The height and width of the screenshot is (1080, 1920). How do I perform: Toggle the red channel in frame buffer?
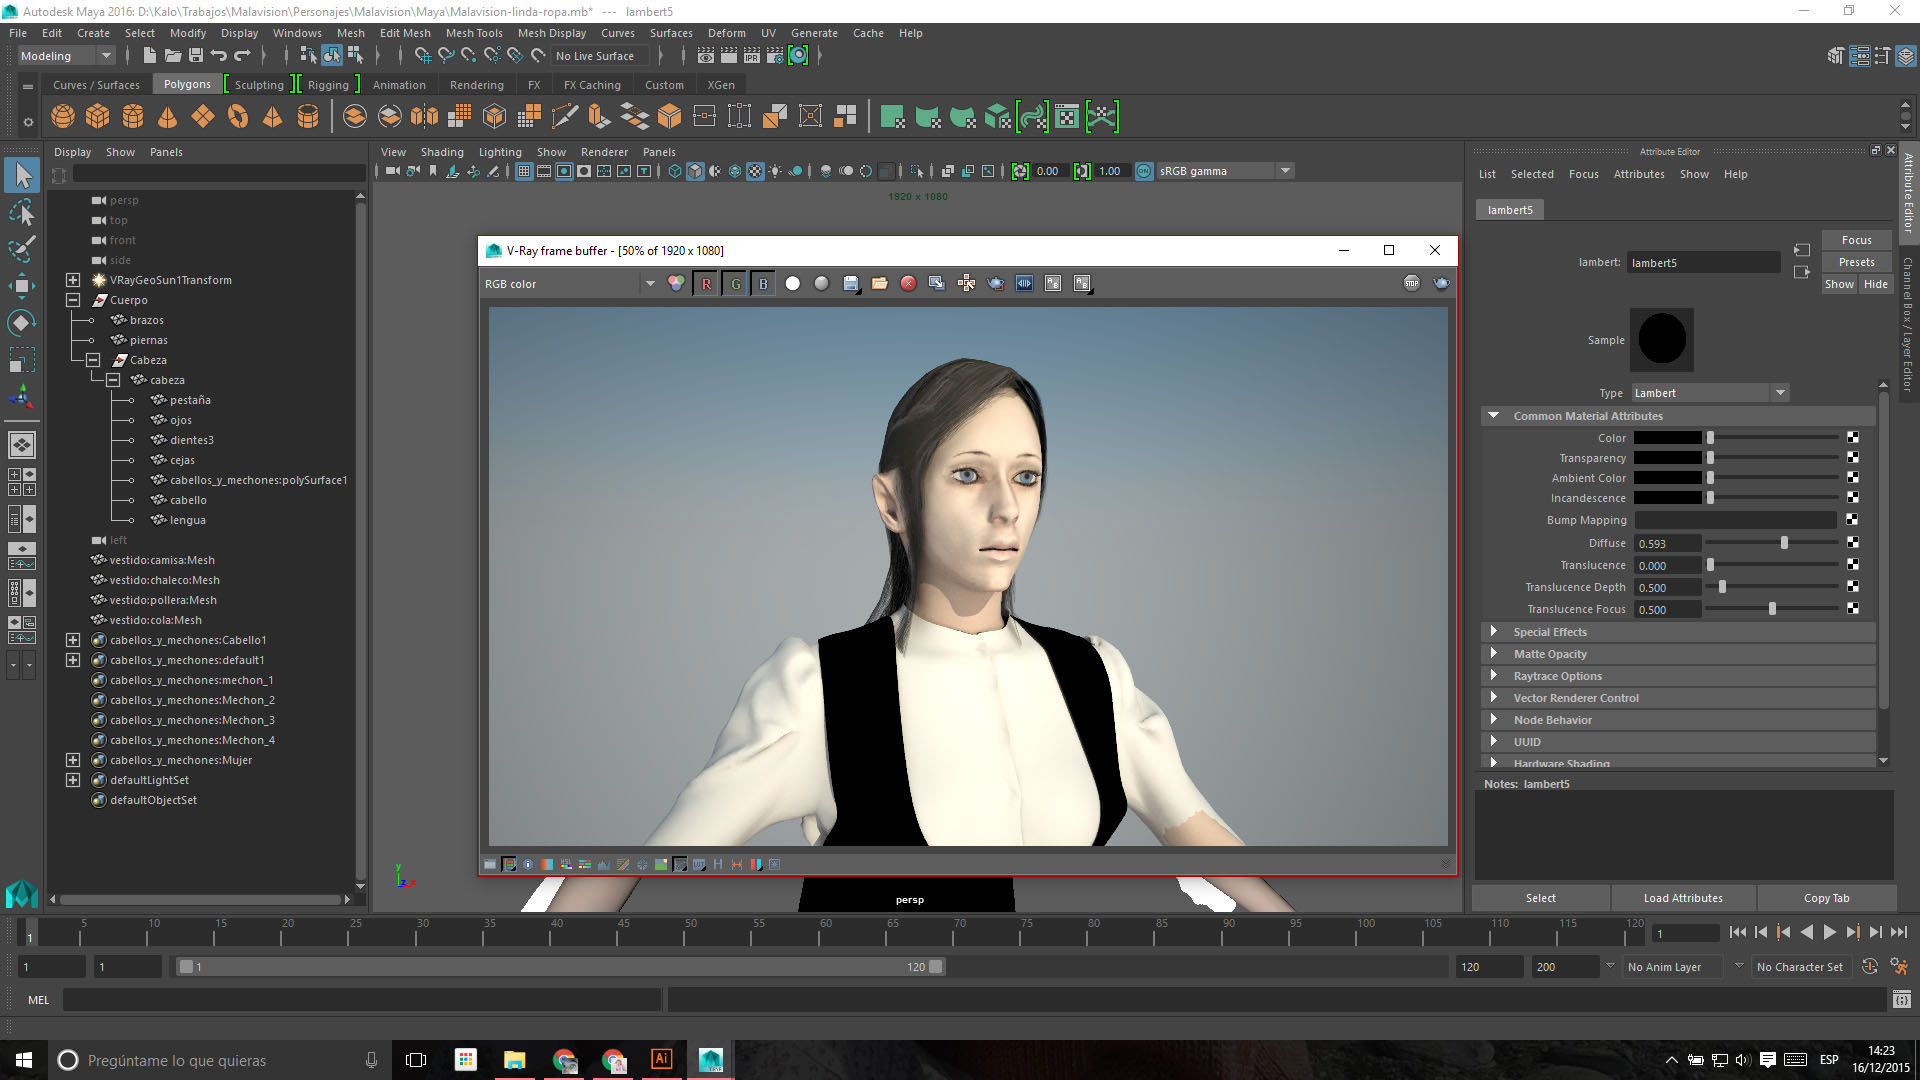click(x=706, y=284)
